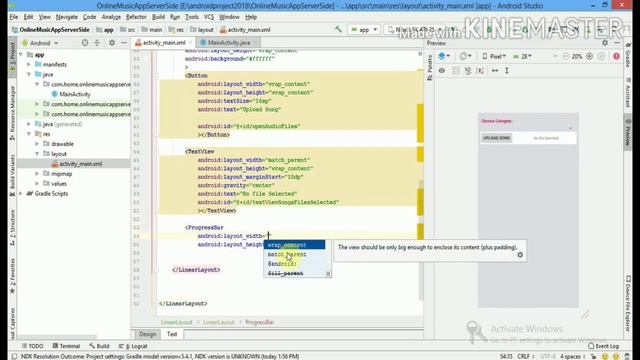
Task: Click the locate/scroll-from-source target icon in Project panel
Action: click(84, 43)
